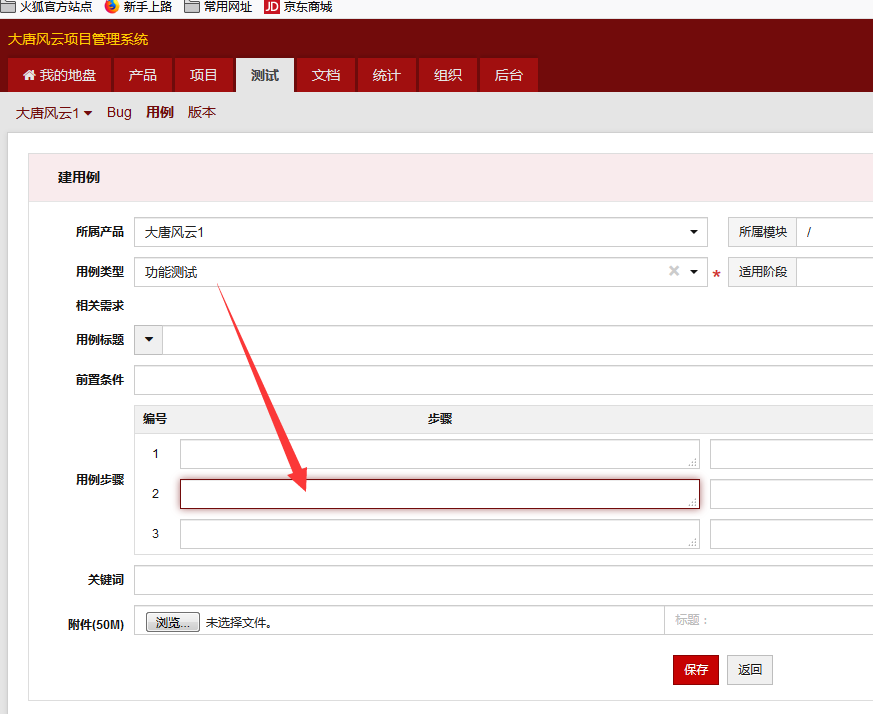Click the 大唐风云项目管理系统 title link
This screenshot has width=873, height=714.
[78, 40]
